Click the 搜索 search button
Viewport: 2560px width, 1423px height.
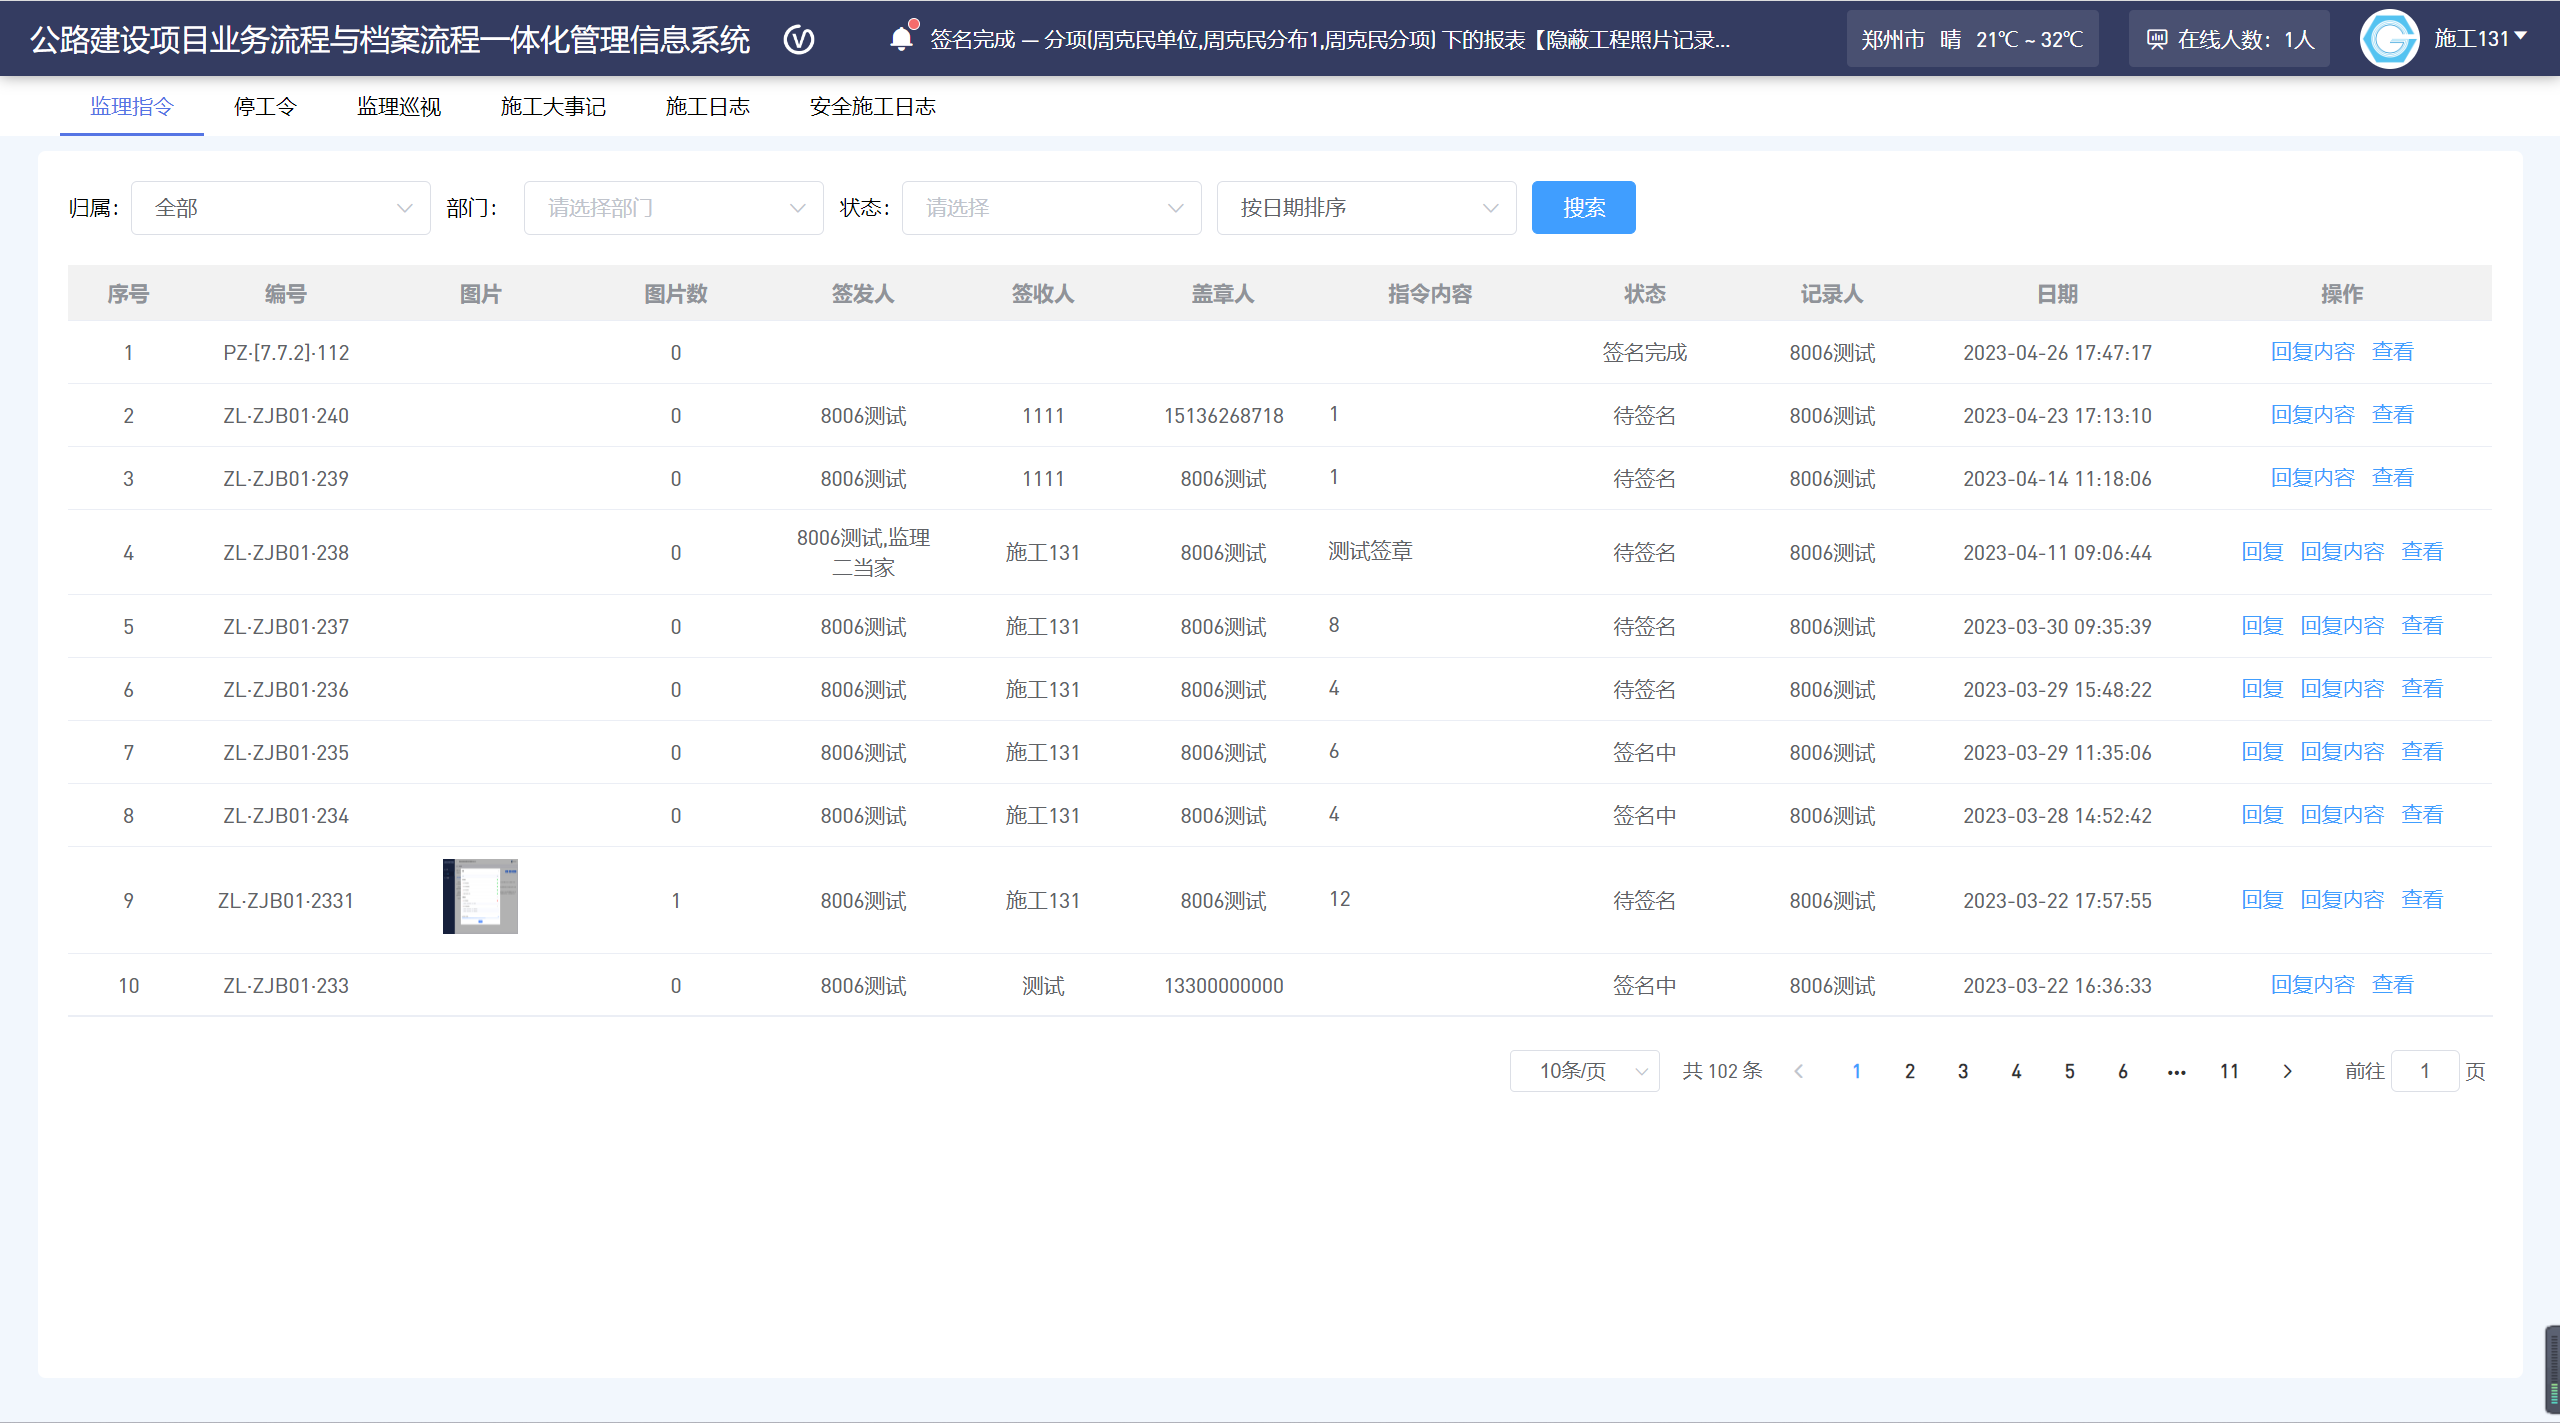coord(1584,208)
